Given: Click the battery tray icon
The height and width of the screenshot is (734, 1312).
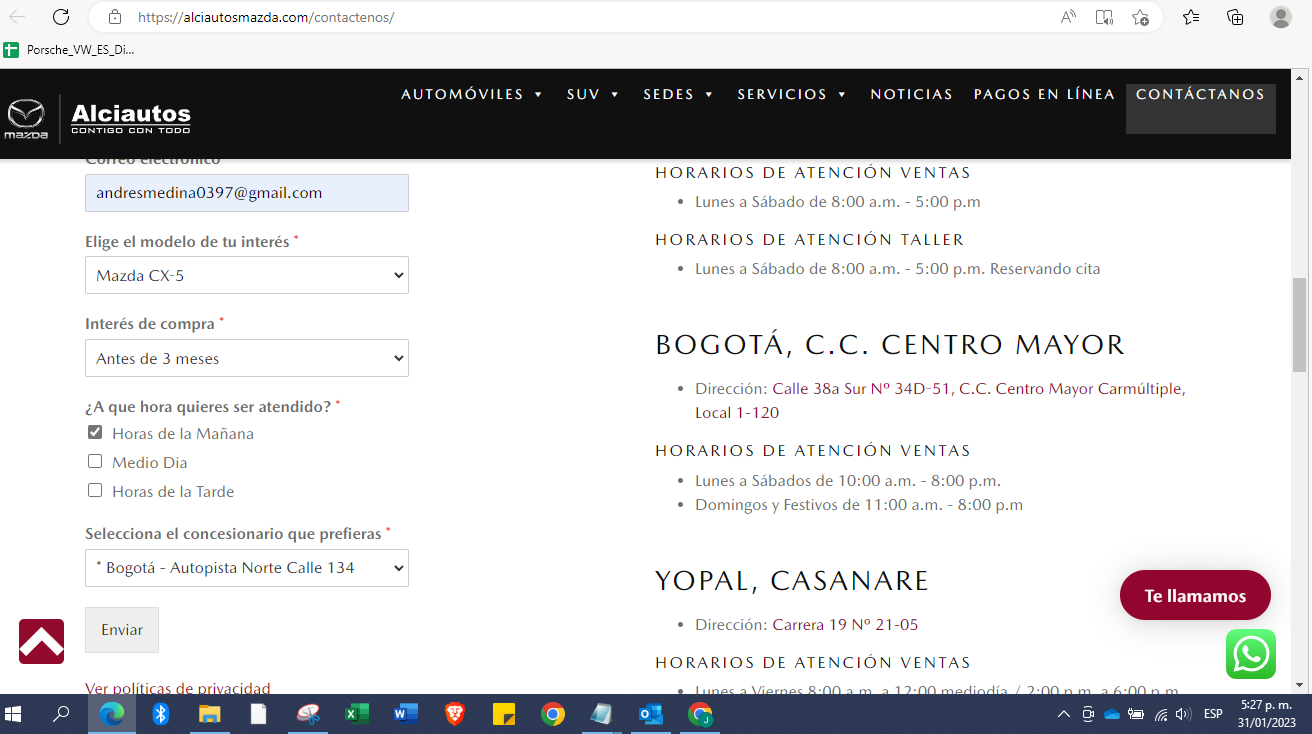Looking at the screenshot, I should (x=1136, y=714).
